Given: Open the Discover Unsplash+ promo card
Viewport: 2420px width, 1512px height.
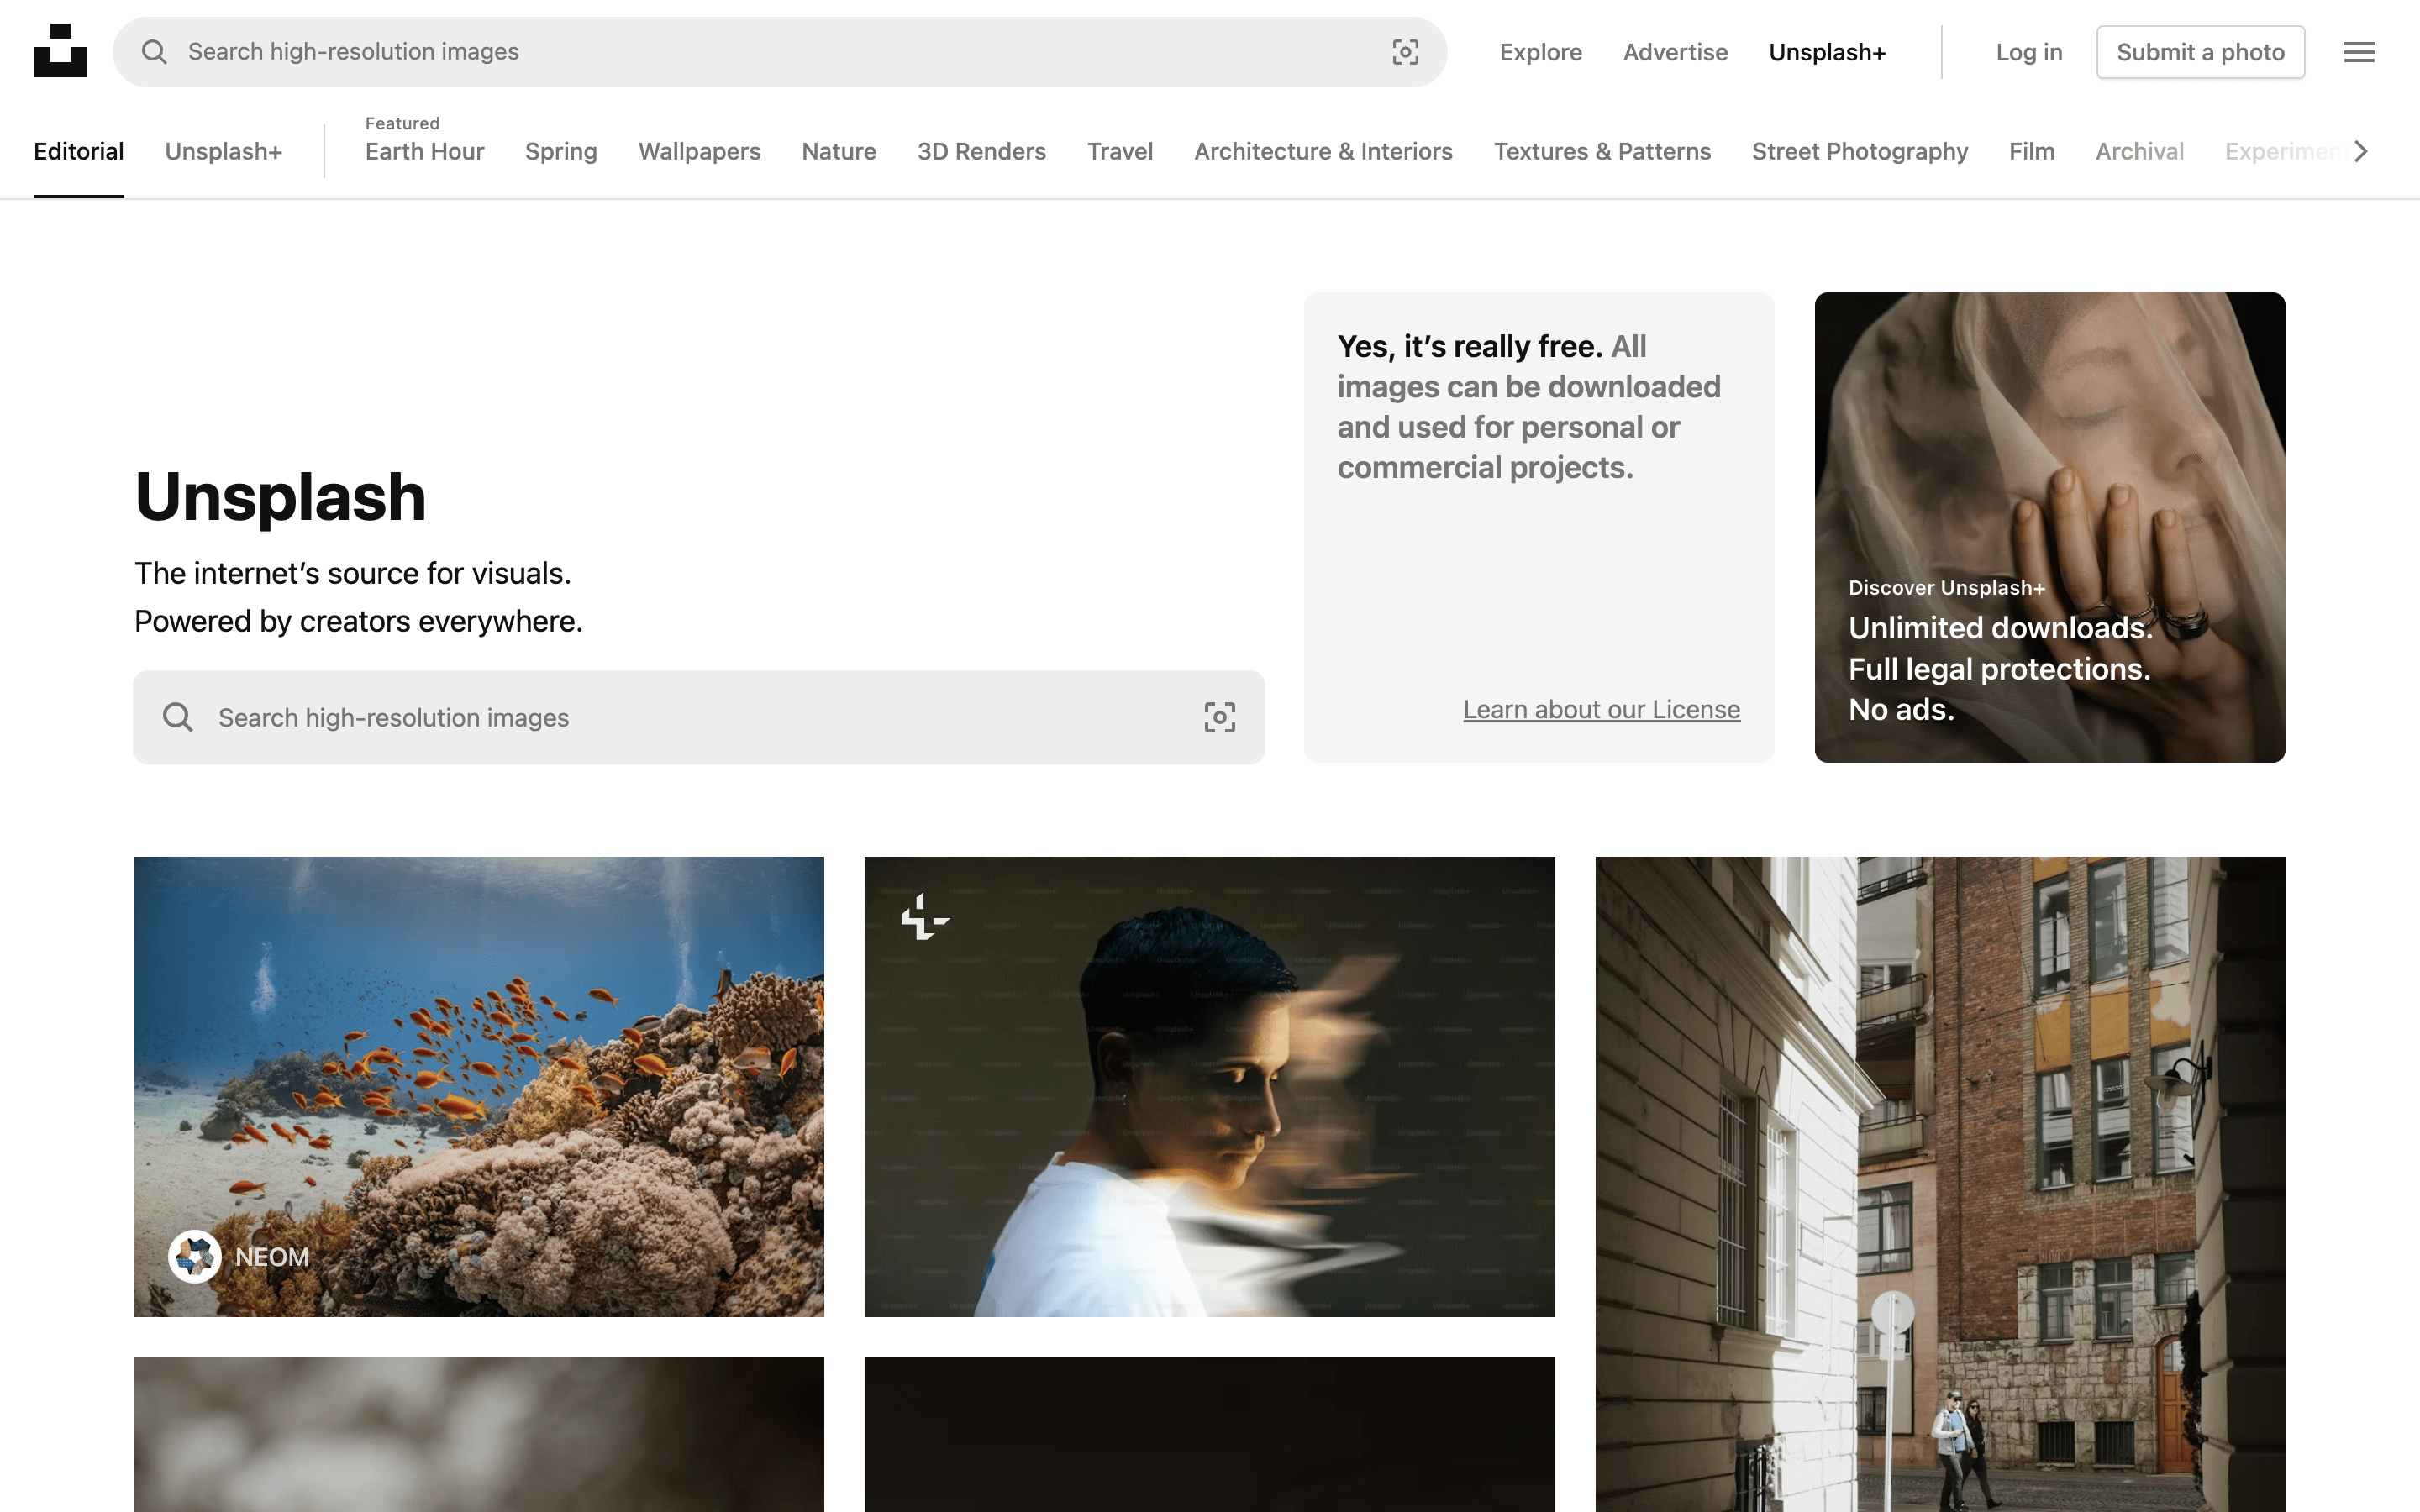Looking at the screenshot, I should [2049, 527].
